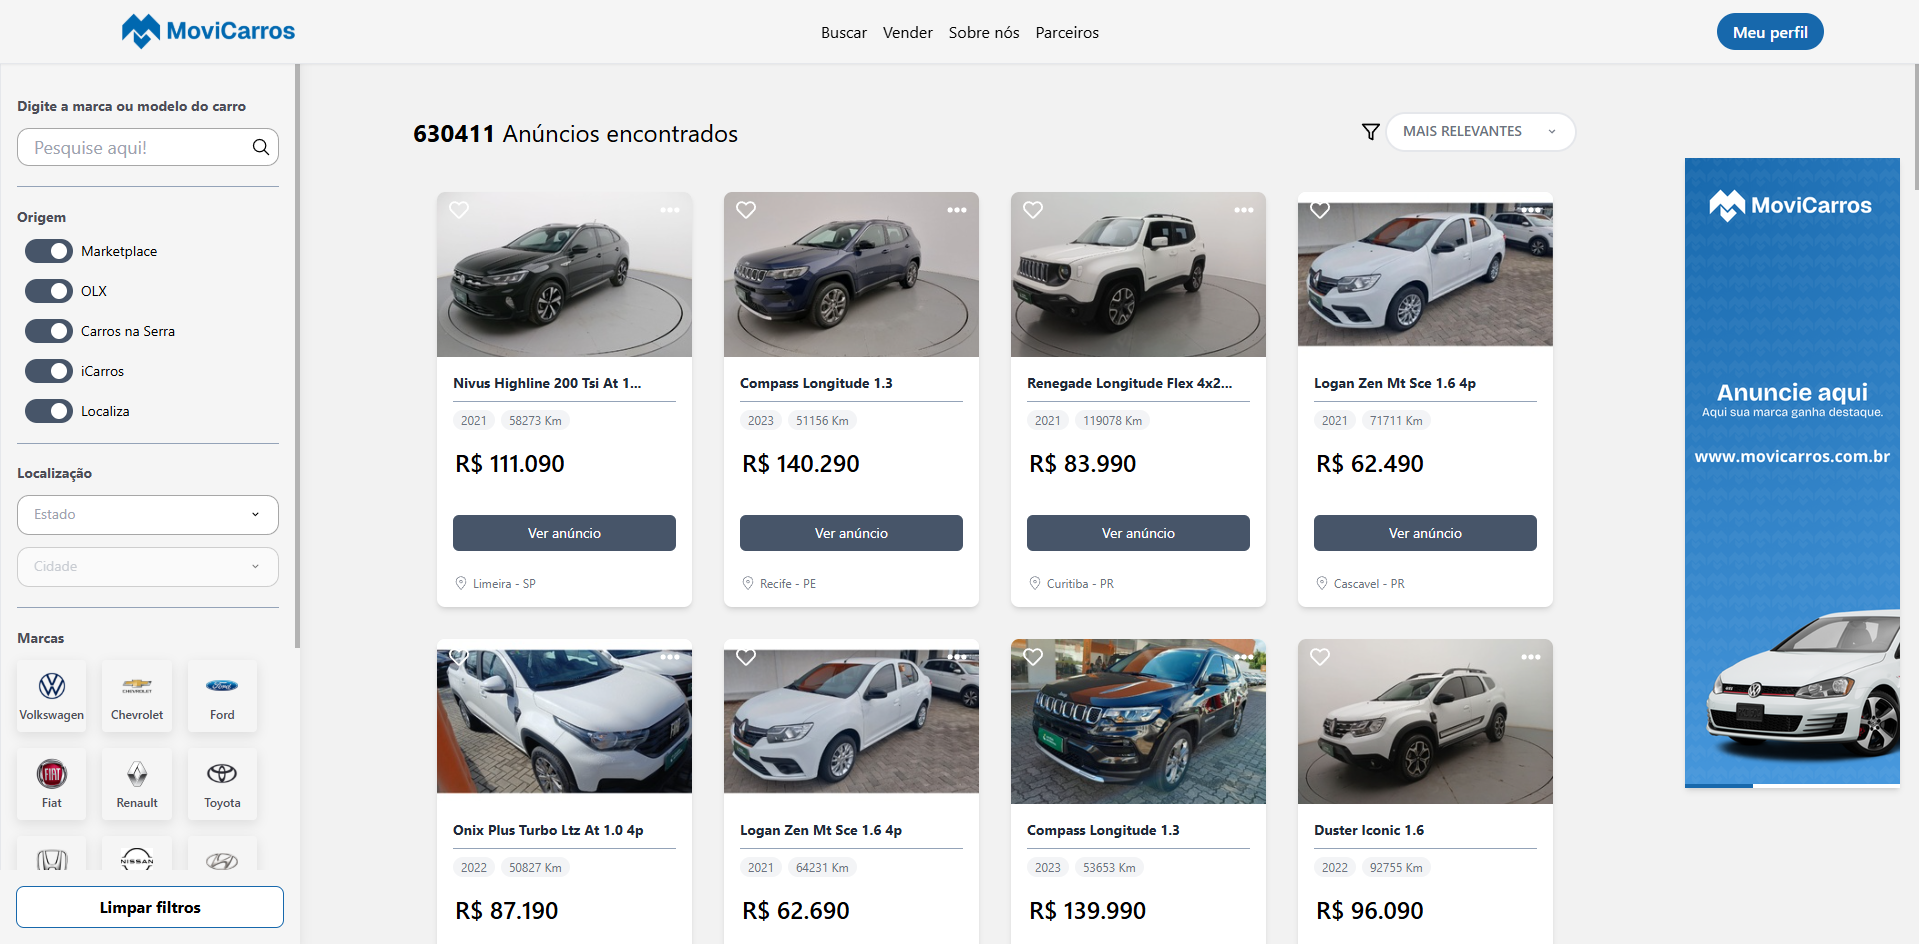Click the 119078 Km mileage tag
The image size is (1919, 944).
click(1112, 421)
